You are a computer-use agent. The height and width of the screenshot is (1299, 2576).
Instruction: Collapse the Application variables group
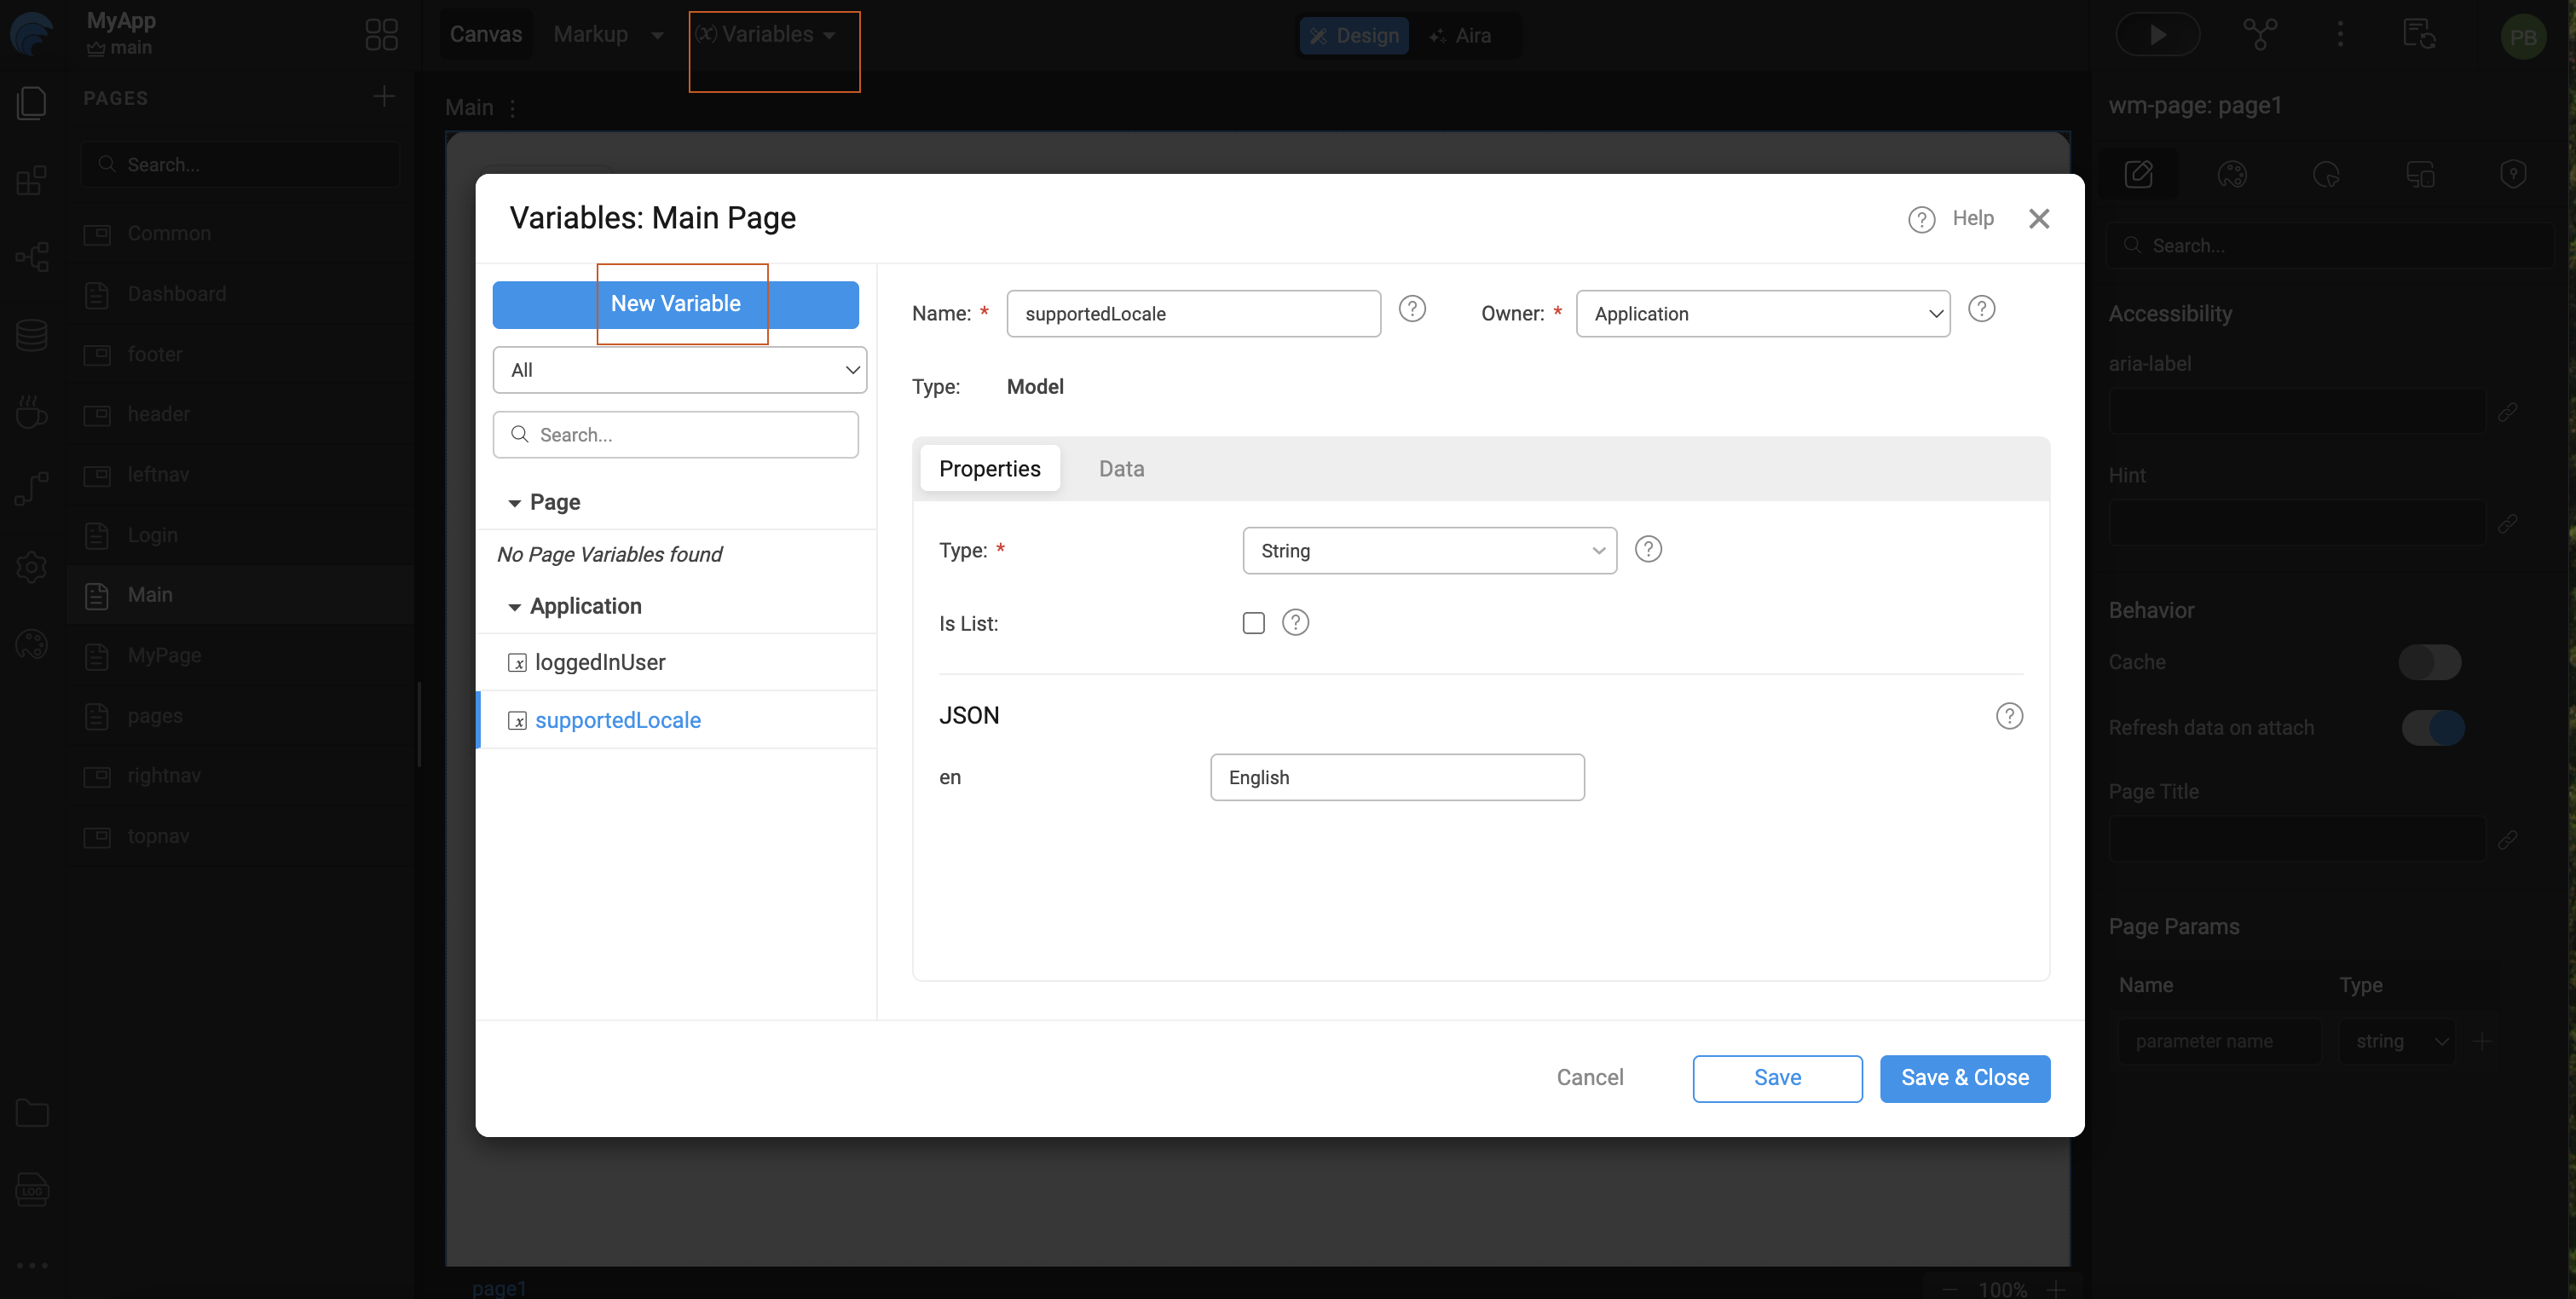pyautogui.click(x=515, y=607)
